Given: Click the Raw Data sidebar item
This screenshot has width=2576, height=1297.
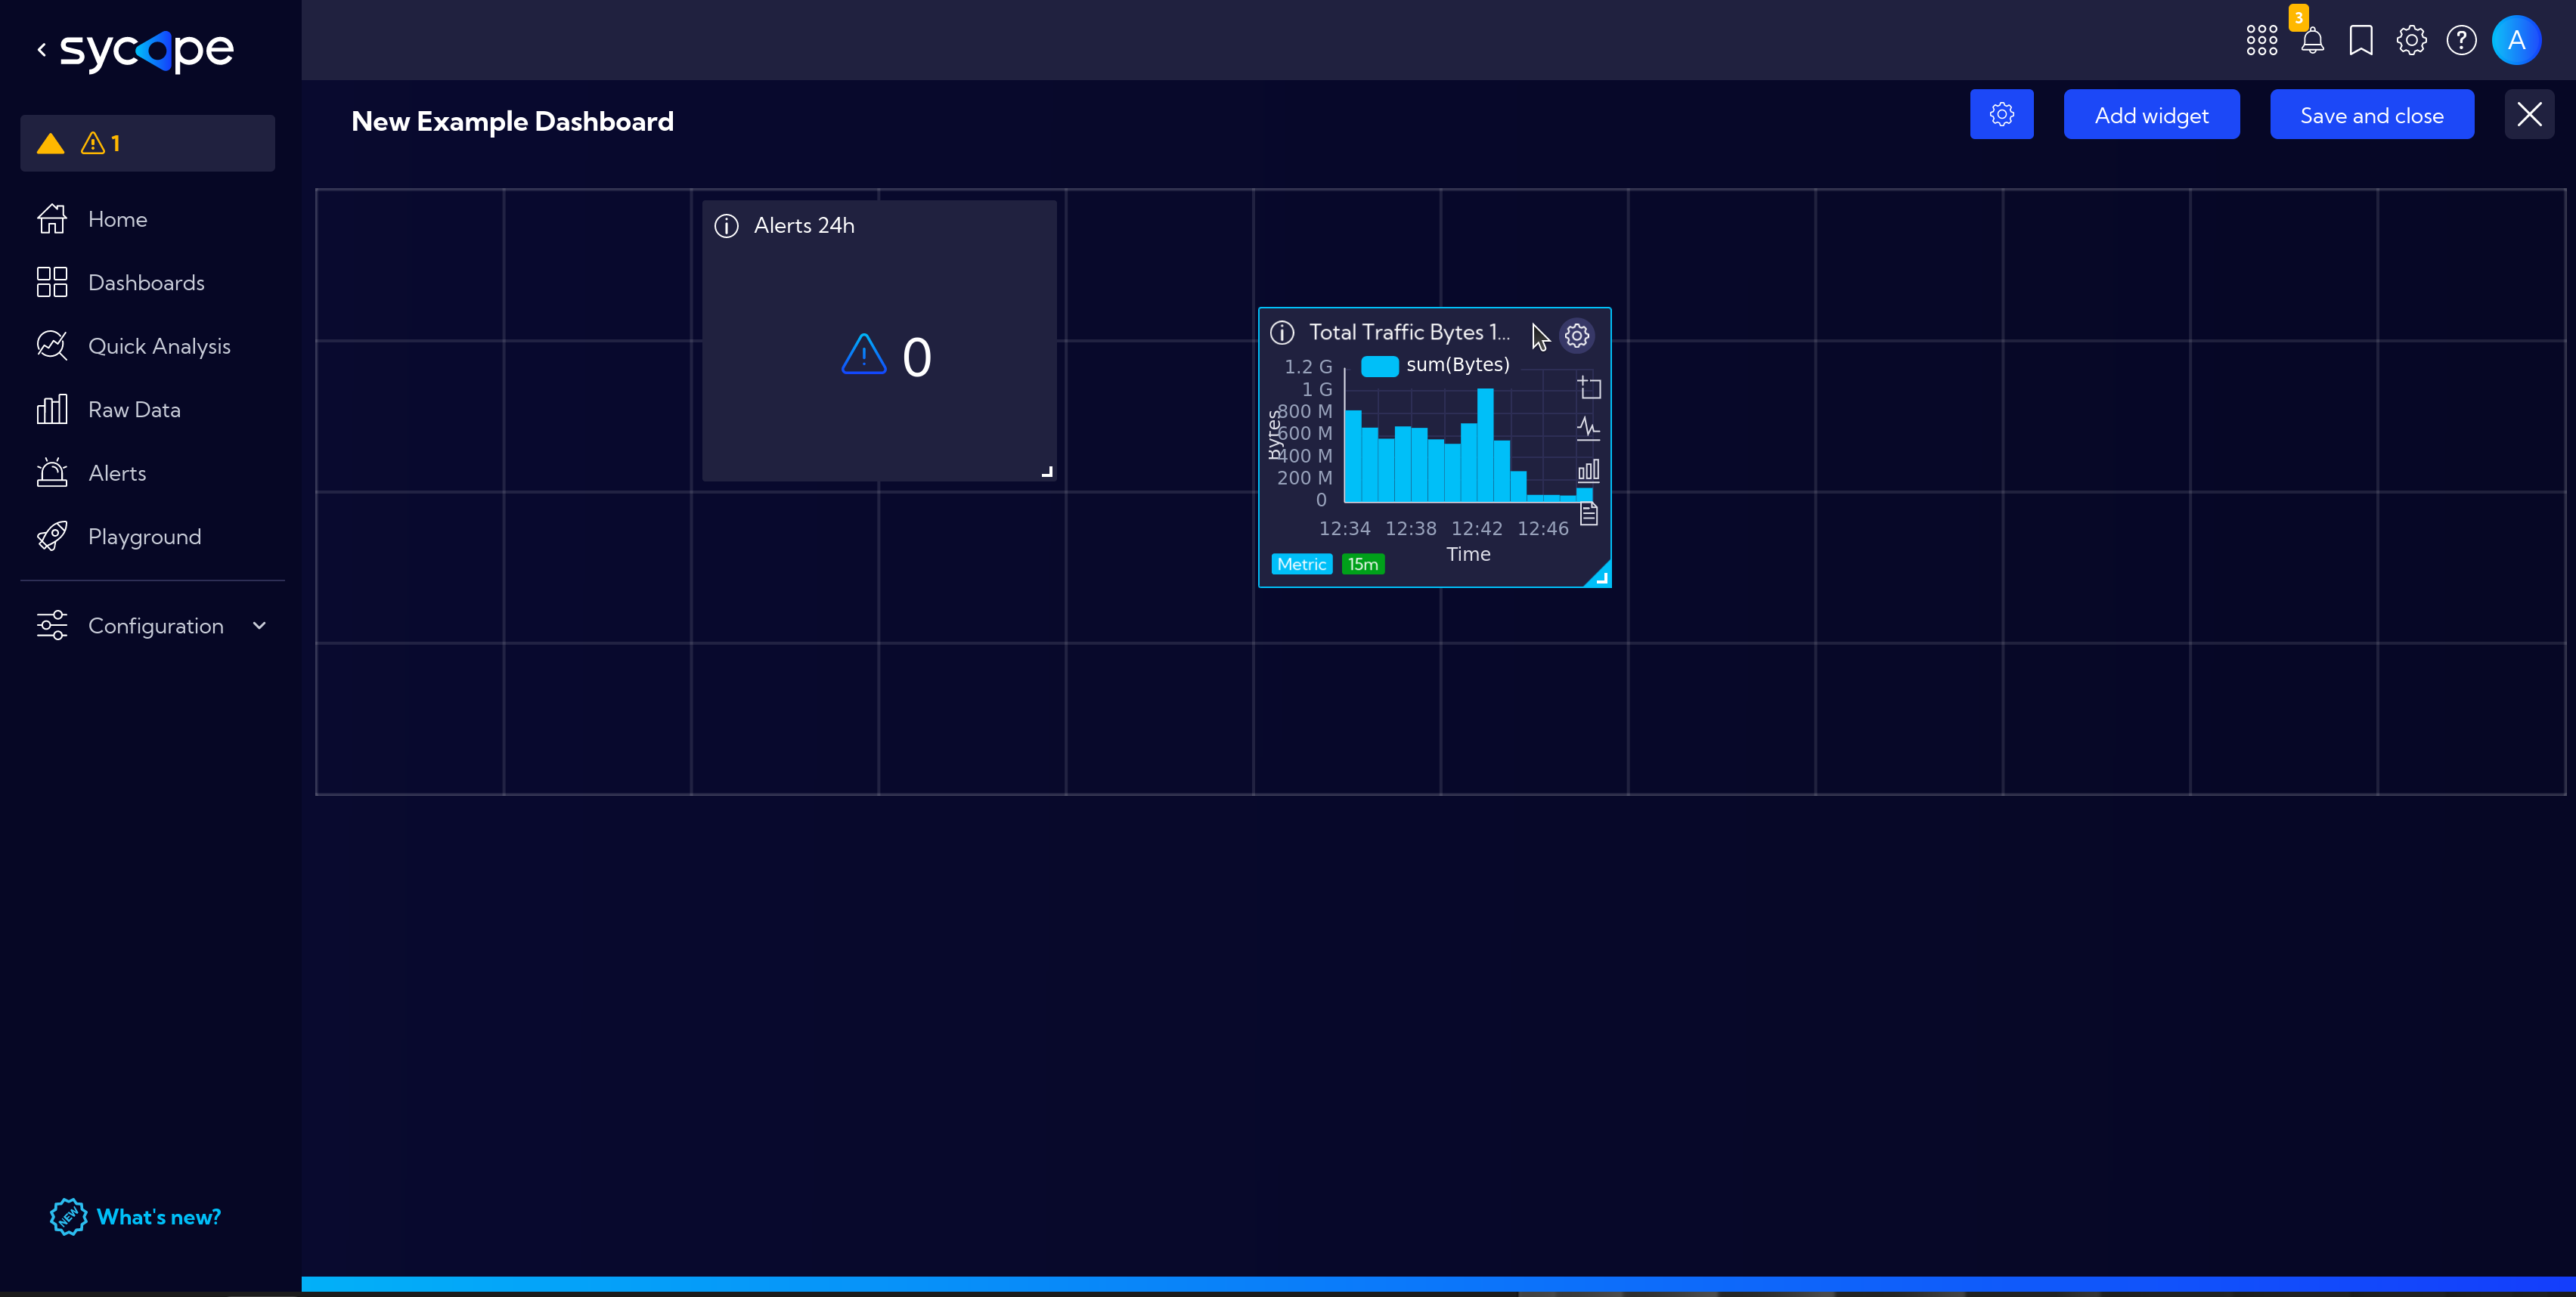Looking at the screenshot, I should [x=134, y=409].
